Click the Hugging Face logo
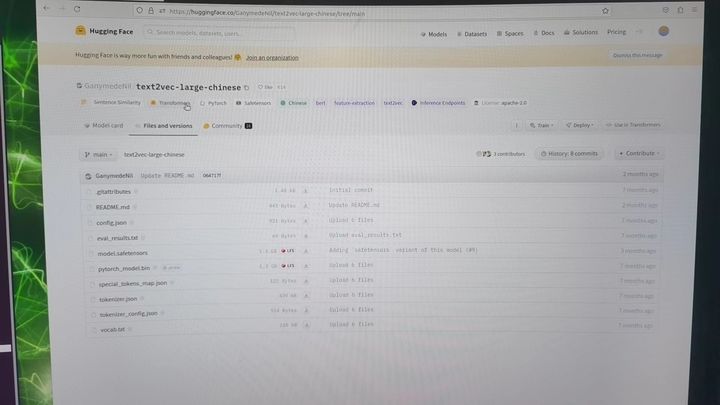The height and width of the screenshot is (405, 720). point(104,31)
